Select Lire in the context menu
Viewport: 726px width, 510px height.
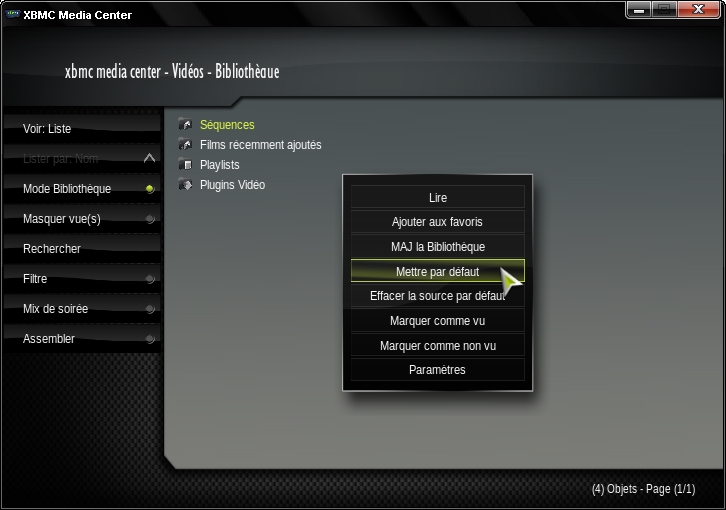(x=437, y=198)
